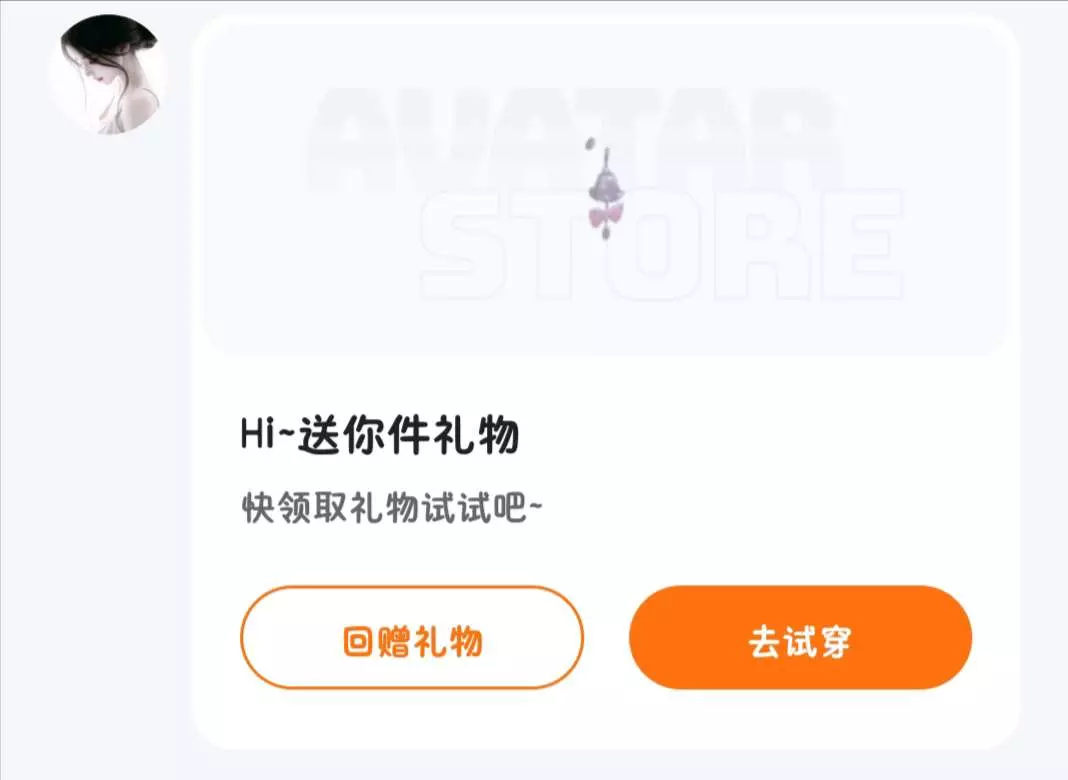
Task: Tap the 回赠礼物 outlined button
Action: click(x=412, y=637)
